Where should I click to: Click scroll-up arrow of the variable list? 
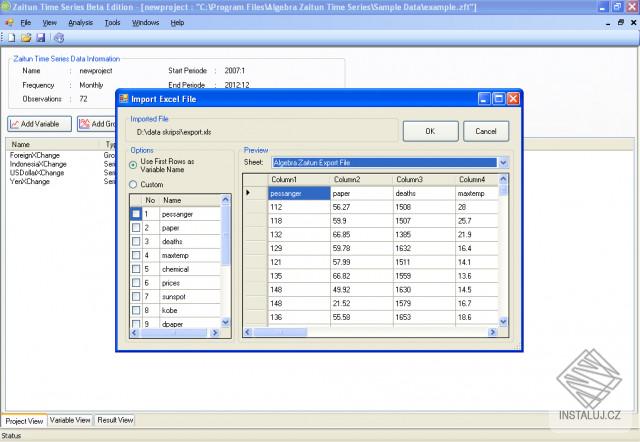226,200
